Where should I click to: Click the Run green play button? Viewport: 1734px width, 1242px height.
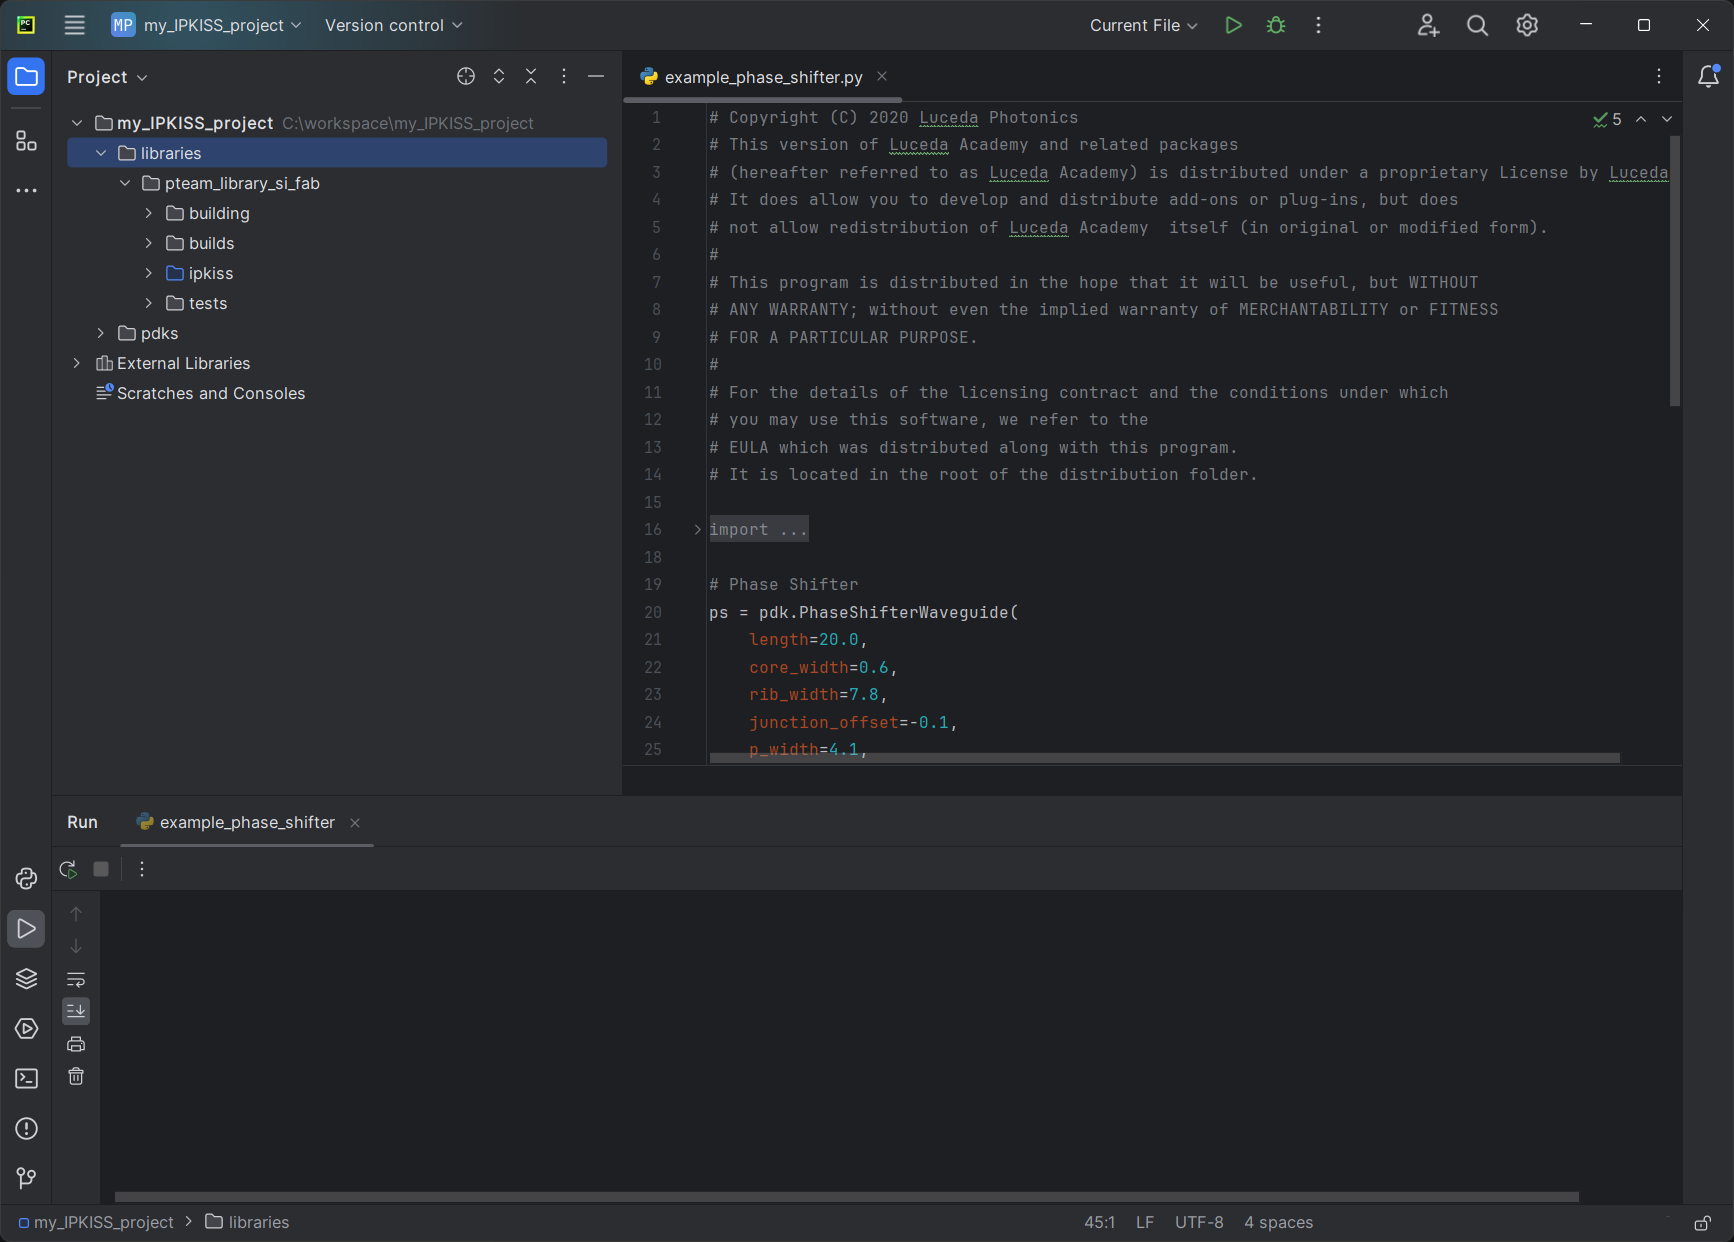click(1233, 25)
